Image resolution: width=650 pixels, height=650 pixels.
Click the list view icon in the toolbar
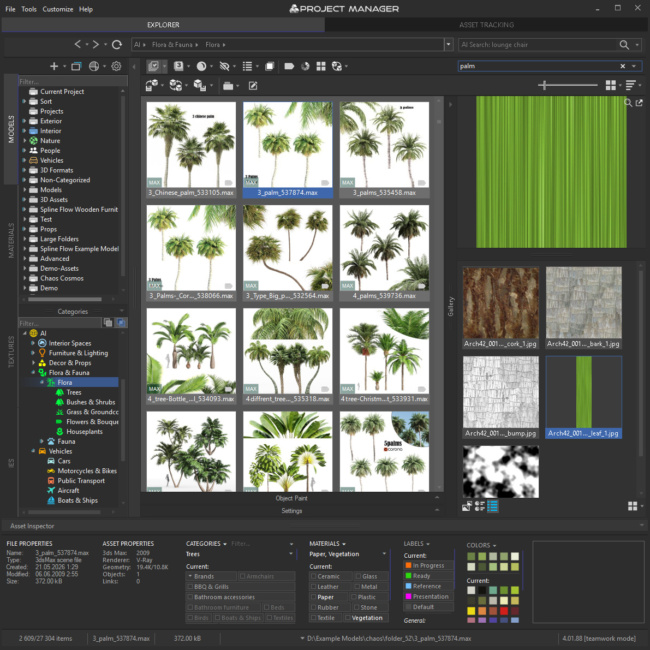tap(247, 66)
